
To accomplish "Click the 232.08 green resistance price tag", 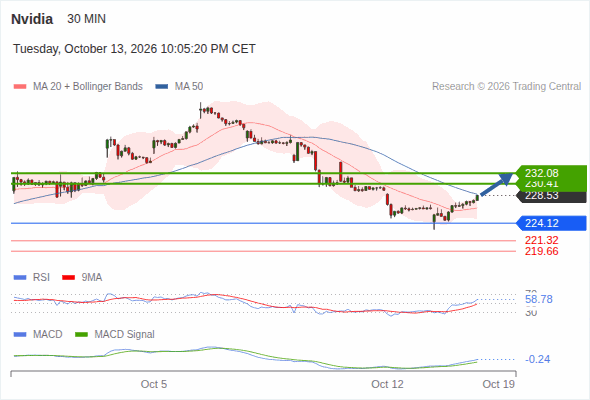I will pyautogui.click(x=552, y=173).
